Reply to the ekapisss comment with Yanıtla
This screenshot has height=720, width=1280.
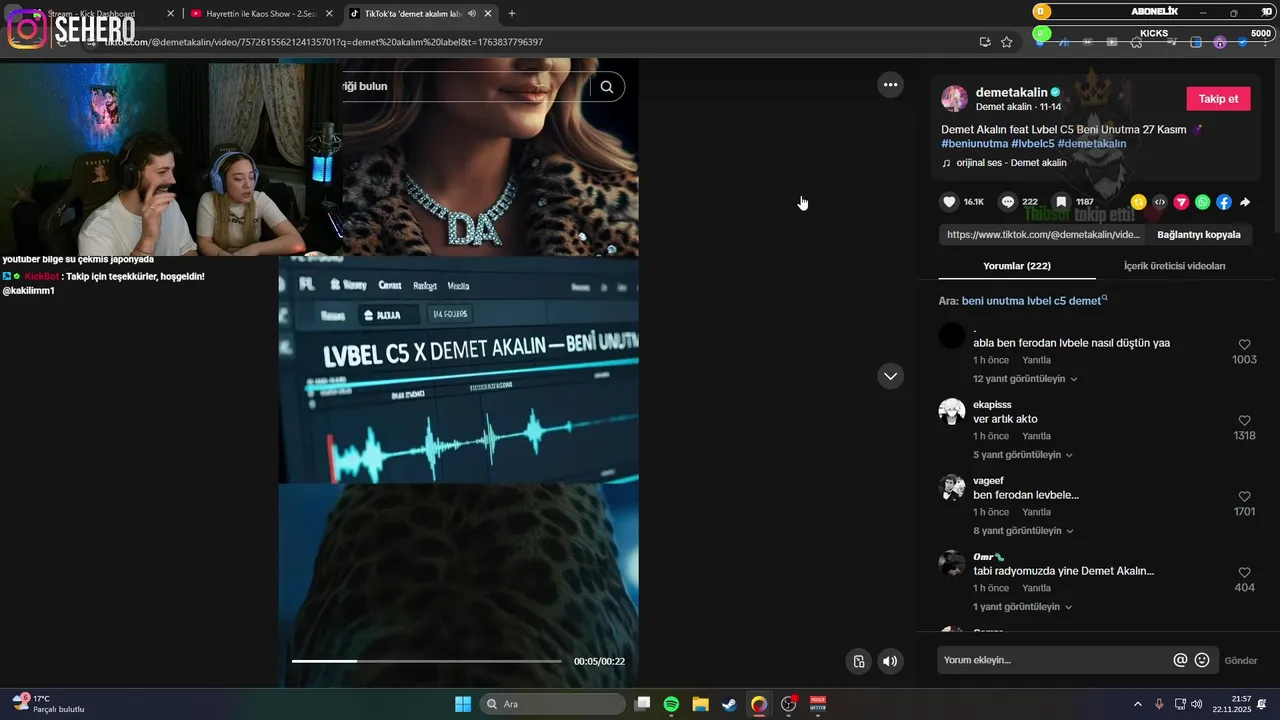coord(1036,436)
